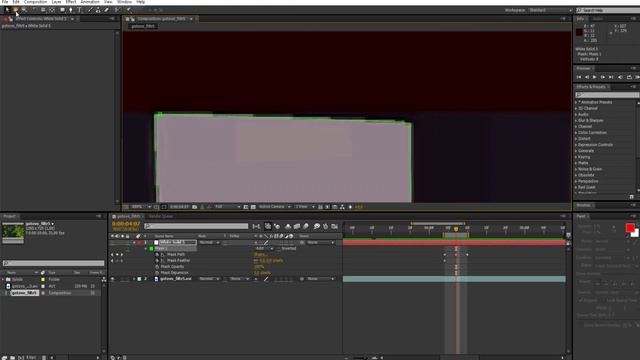640x360 pixels.
Task: Click the timeline current time indicator
Action: (456, 229)
